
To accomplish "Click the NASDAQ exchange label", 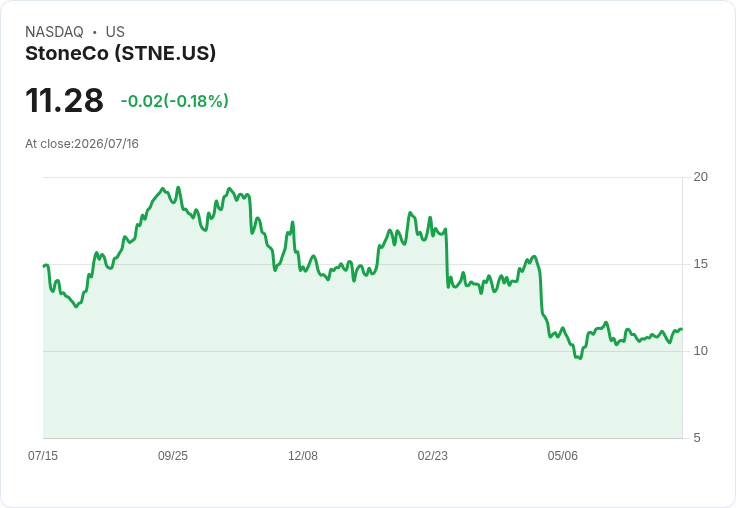I will pyautogui.click(x=54, y=32).
